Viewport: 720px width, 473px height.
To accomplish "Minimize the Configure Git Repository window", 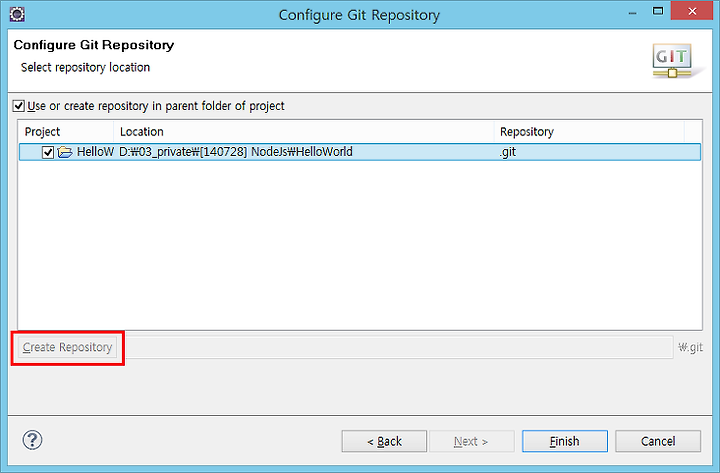I will click(x=633, y=12).
